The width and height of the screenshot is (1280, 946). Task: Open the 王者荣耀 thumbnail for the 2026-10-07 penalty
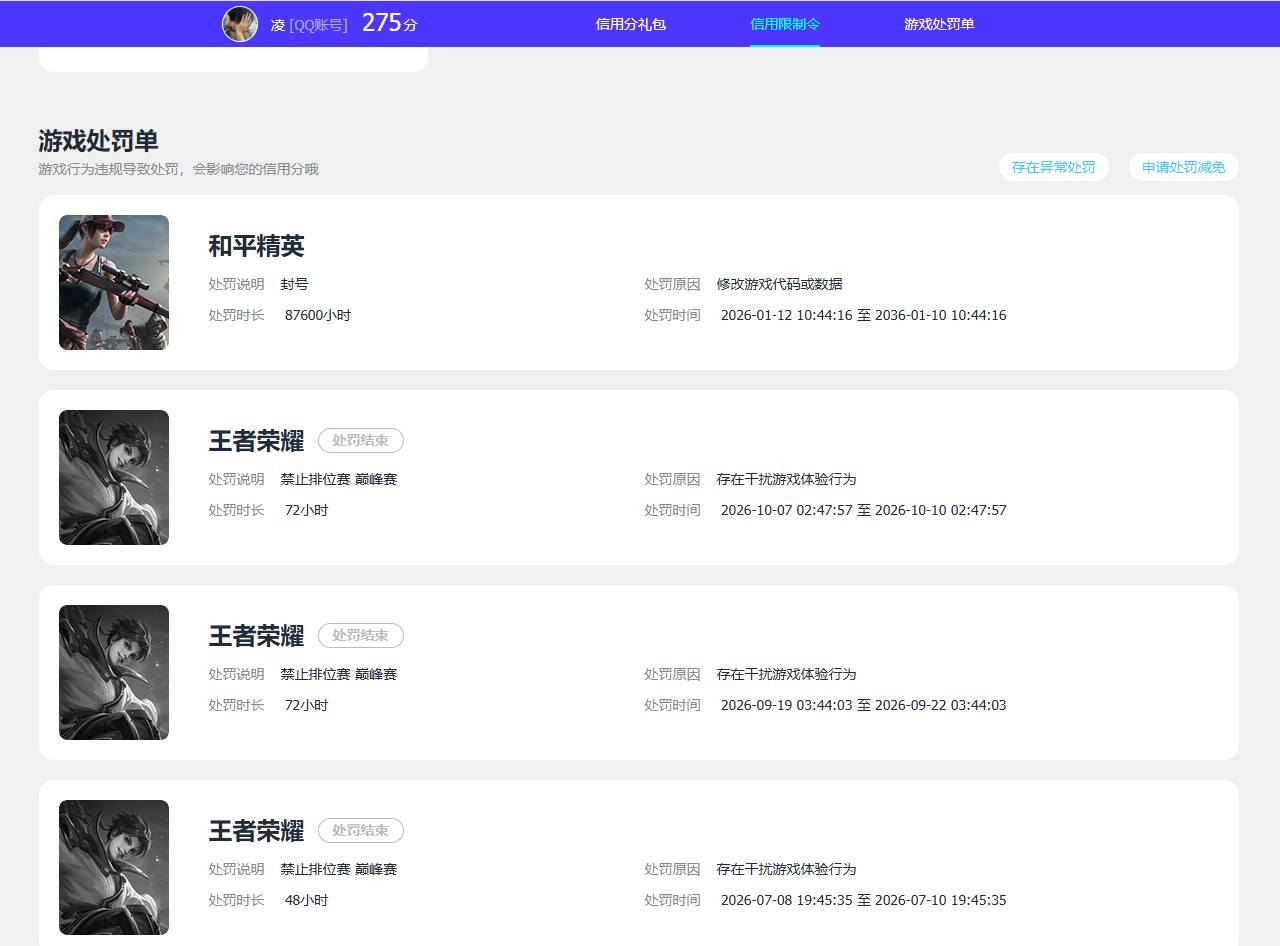pyautogui.click(x=114, y=478)
